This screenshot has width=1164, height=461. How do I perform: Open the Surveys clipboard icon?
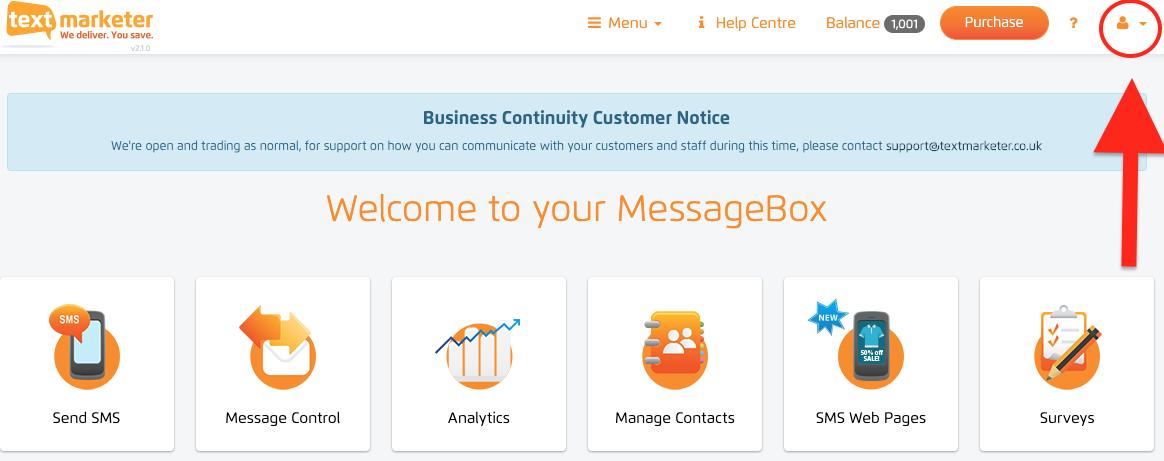pyautogui.click(x=1067, y=345)
